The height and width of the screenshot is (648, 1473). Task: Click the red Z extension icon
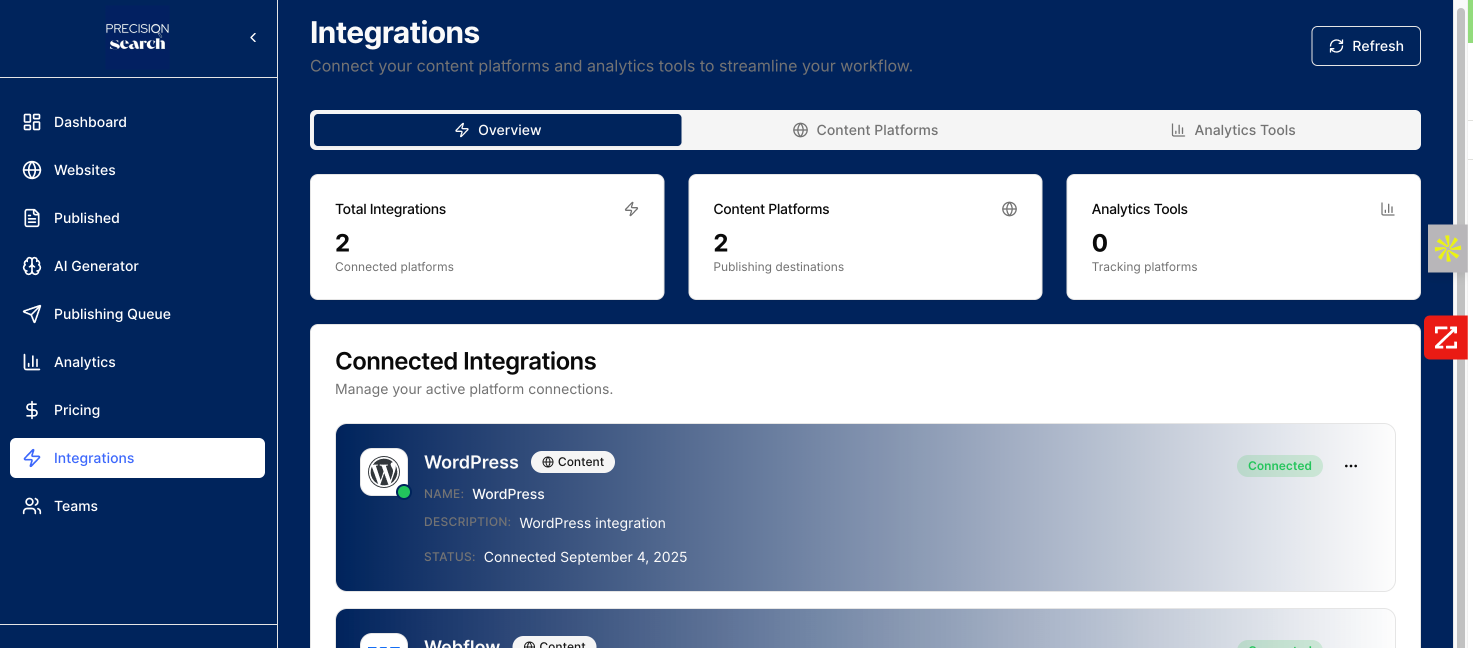click(1445, 337)
